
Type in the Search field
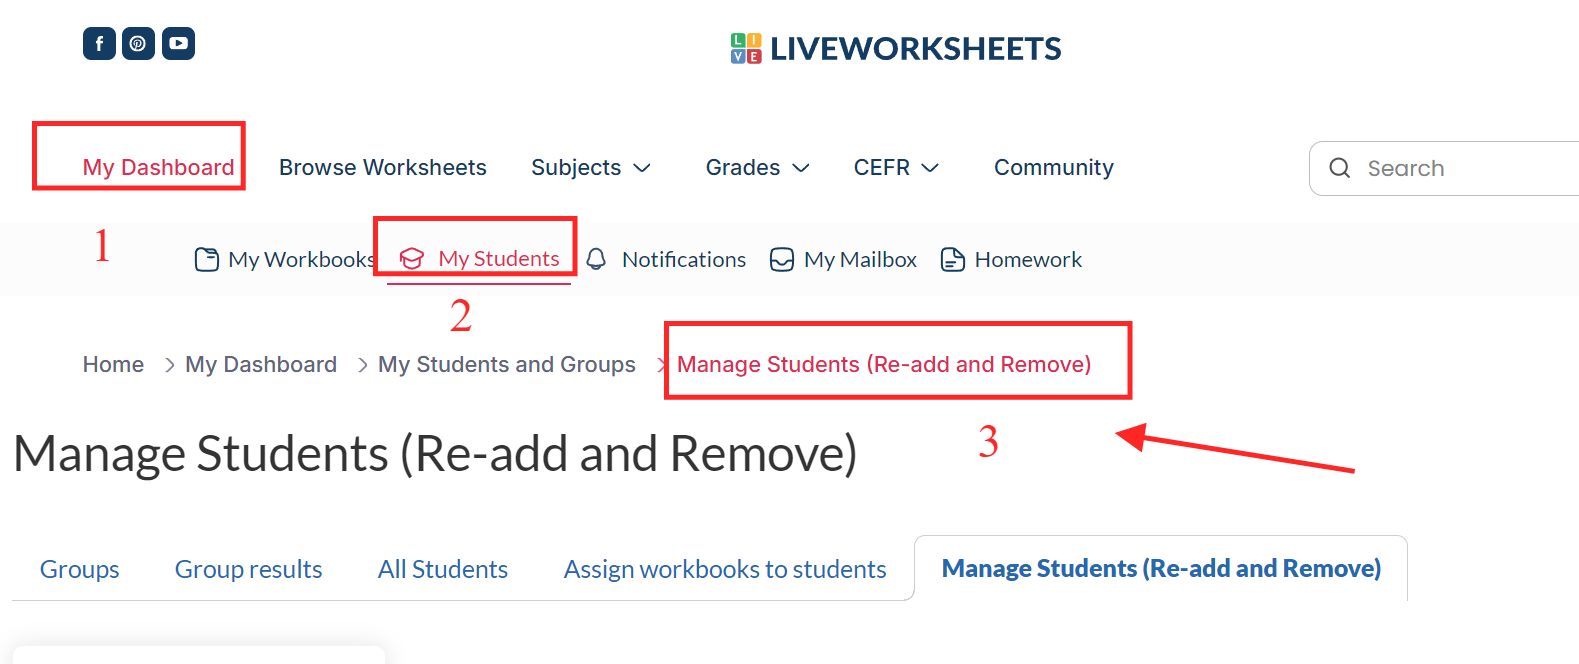(1460, 168)
